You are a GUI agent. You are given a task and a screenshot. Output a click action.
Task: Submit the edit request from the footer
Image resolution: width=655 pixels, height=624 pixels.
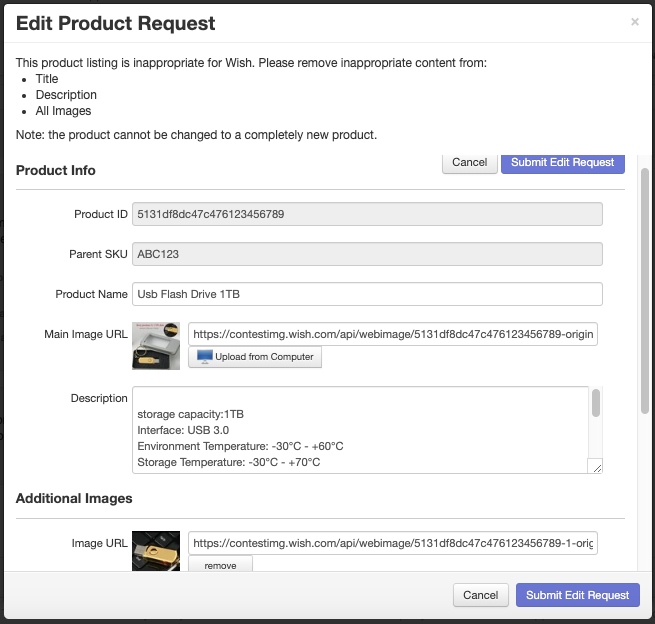click(x=577, y=595)
